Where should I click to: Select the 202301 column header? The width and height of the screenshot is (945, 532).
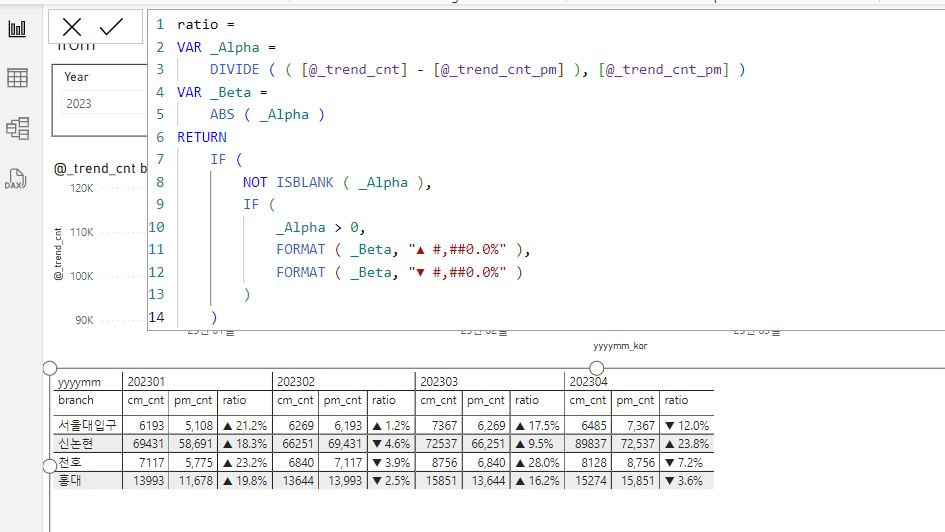(x=146, y=382)
